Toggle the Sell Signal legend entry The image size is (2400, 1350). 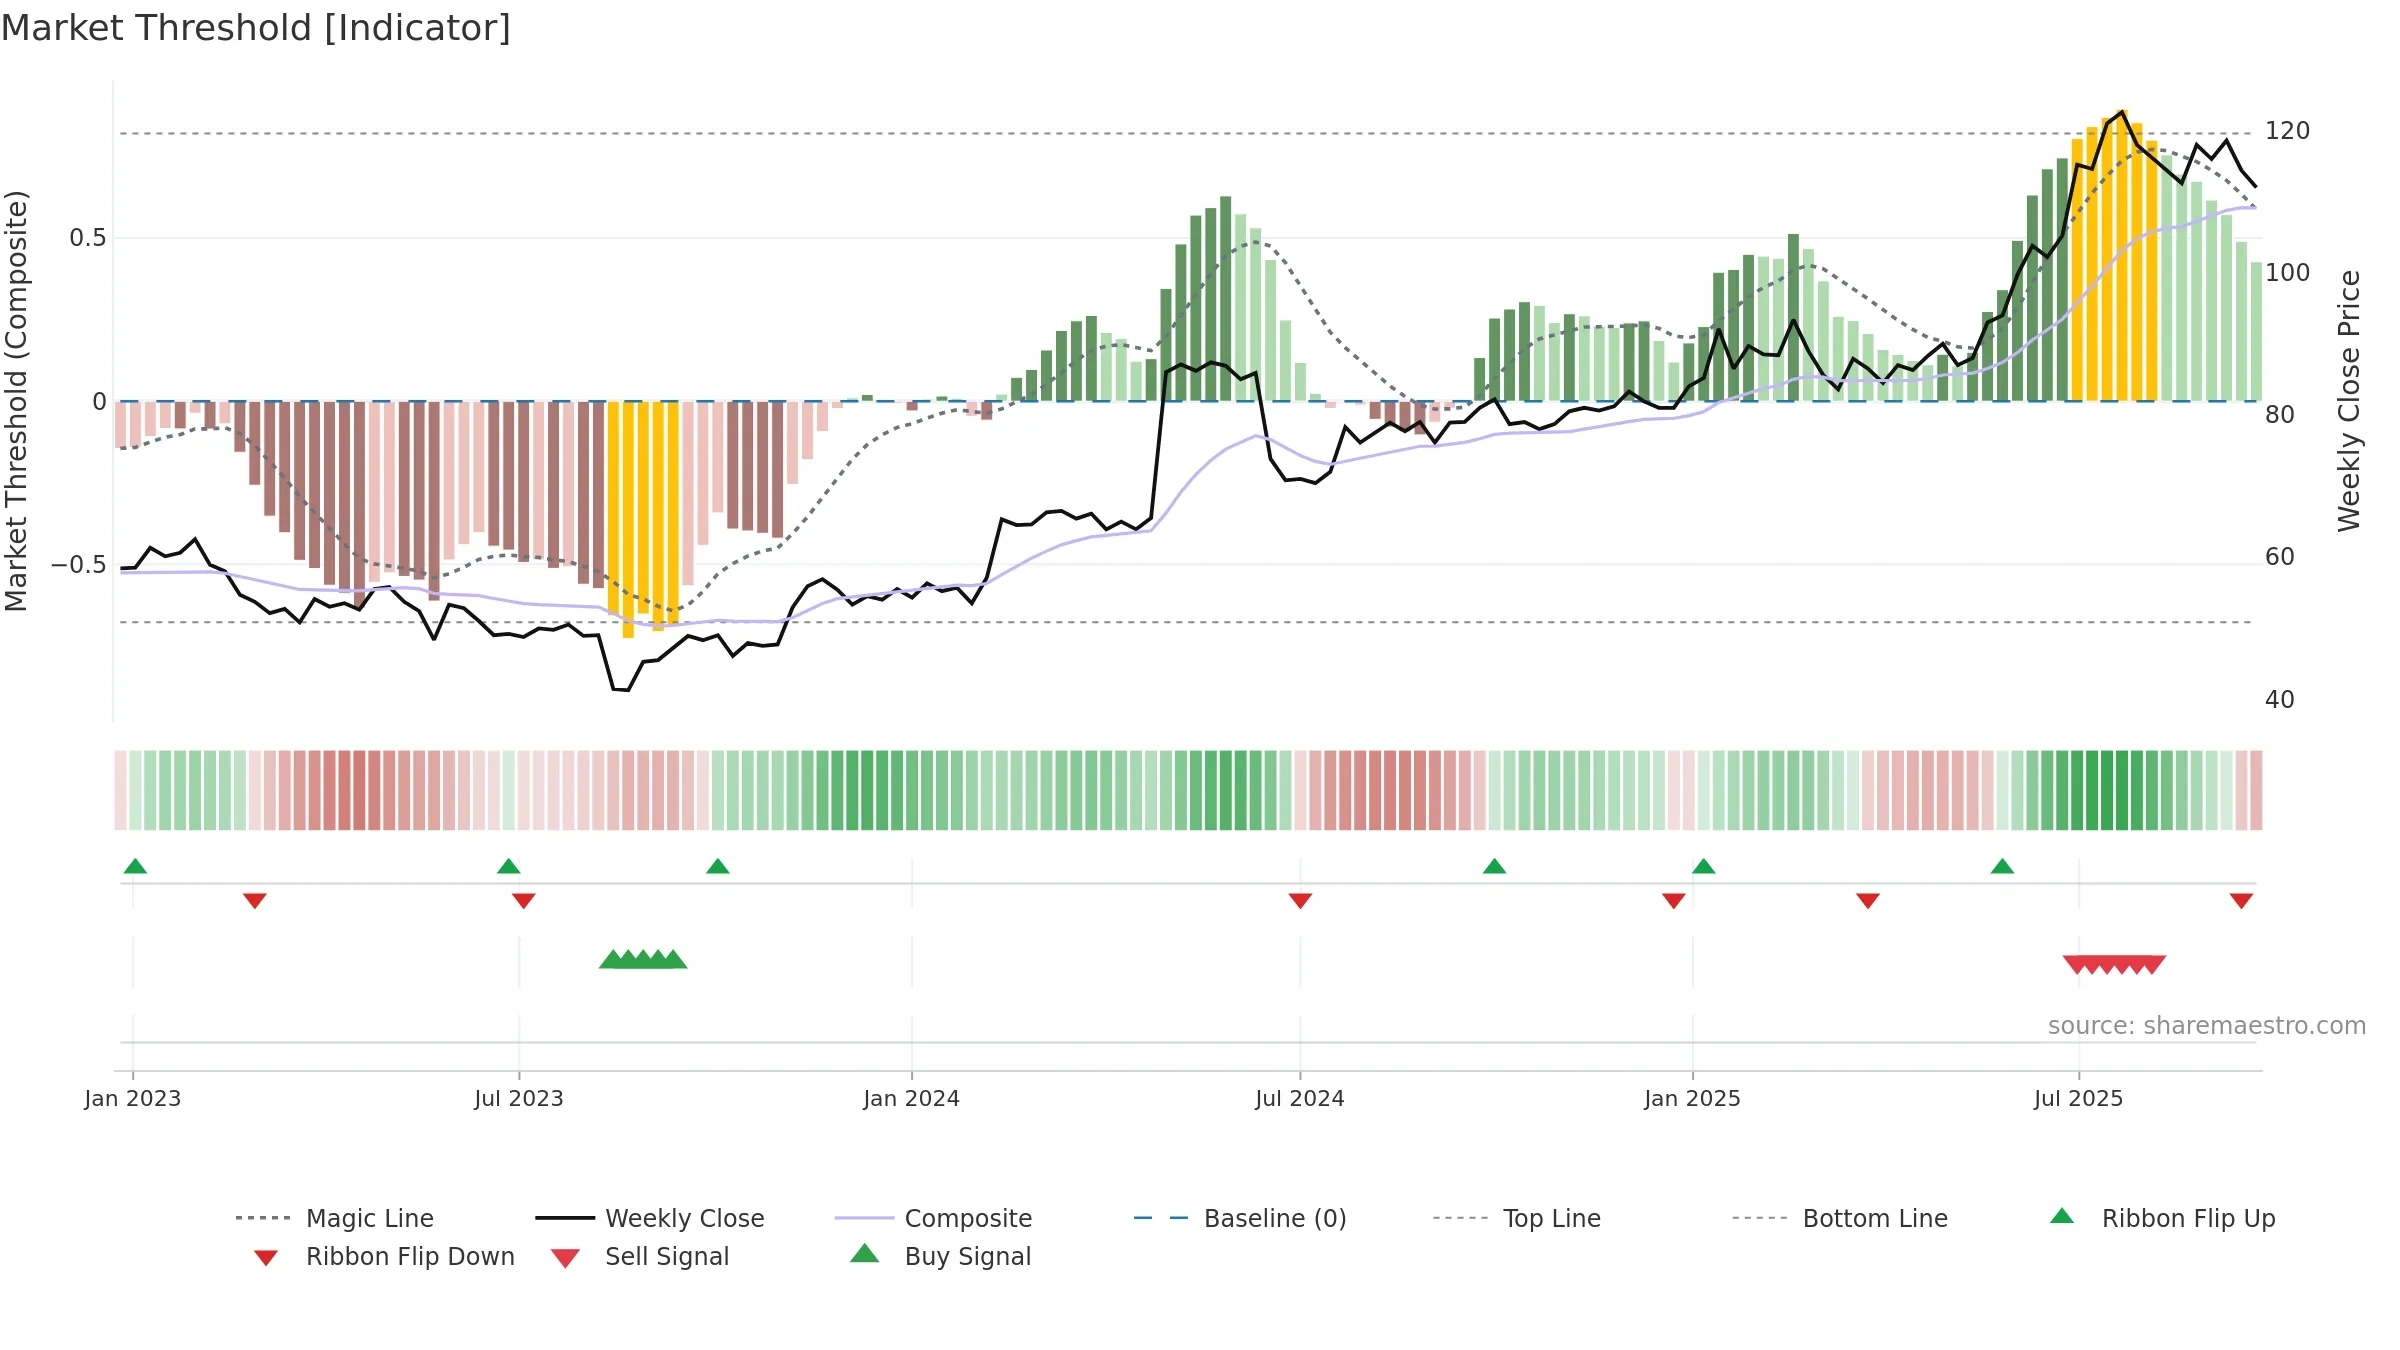tap(640, 1256)
